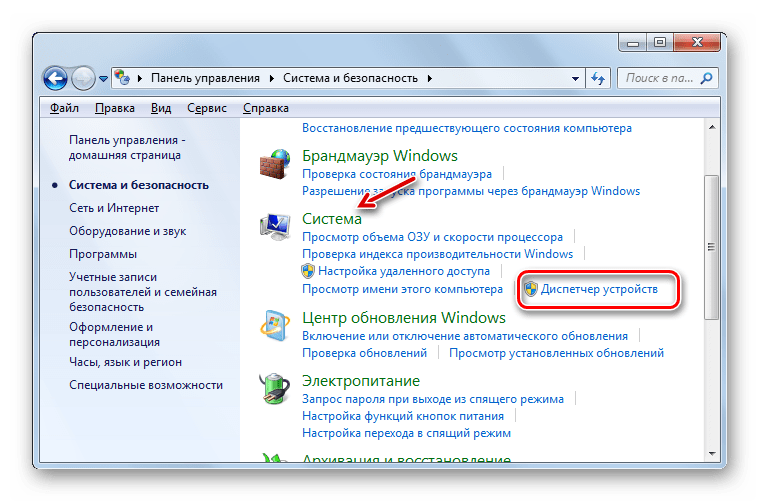Click the vertical scrollbar thumb
760x502 pixels.
coord(712,247)
